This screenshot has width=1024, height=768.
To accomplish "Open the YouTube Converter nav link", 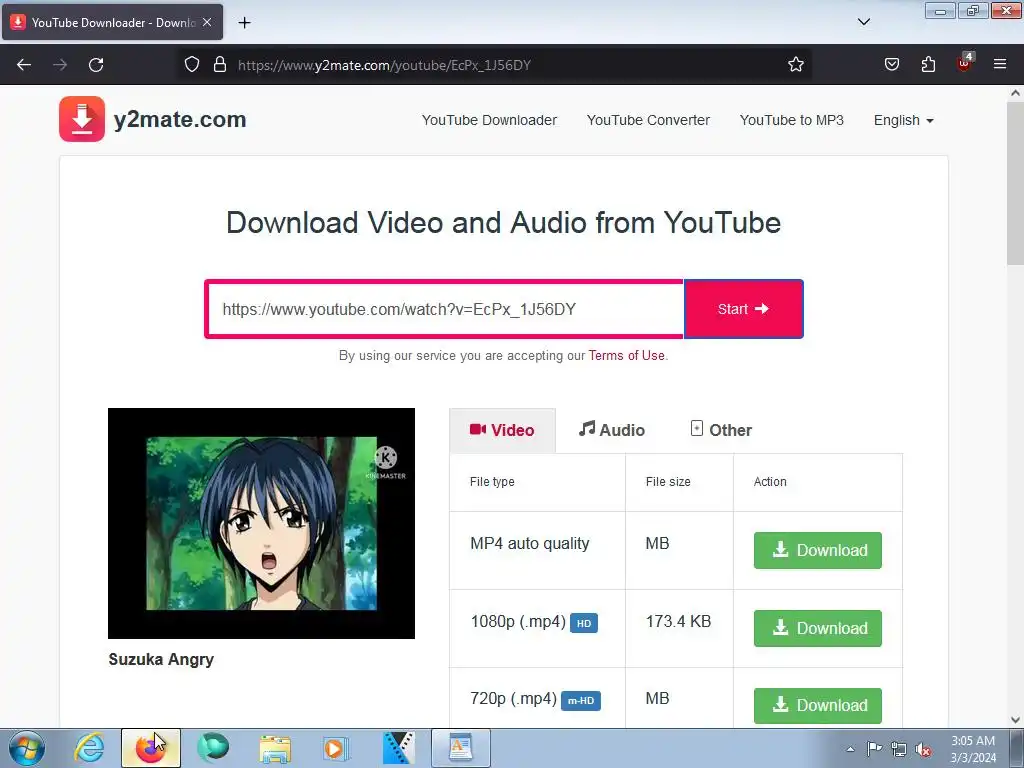I will [648, 120].
